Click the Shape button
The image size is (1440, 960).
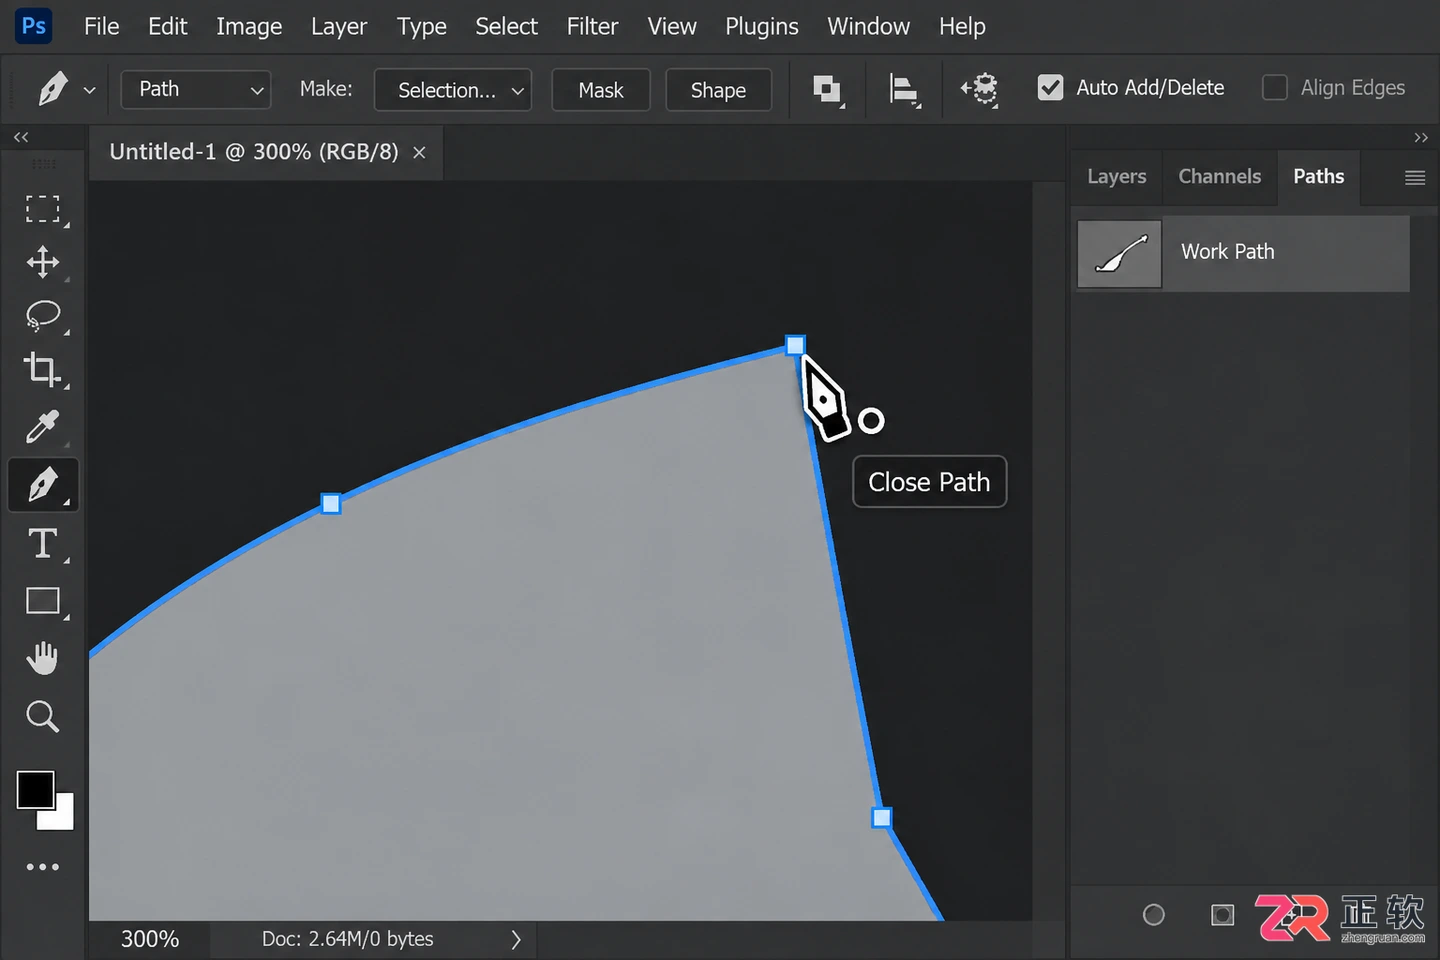pos(718,89)
